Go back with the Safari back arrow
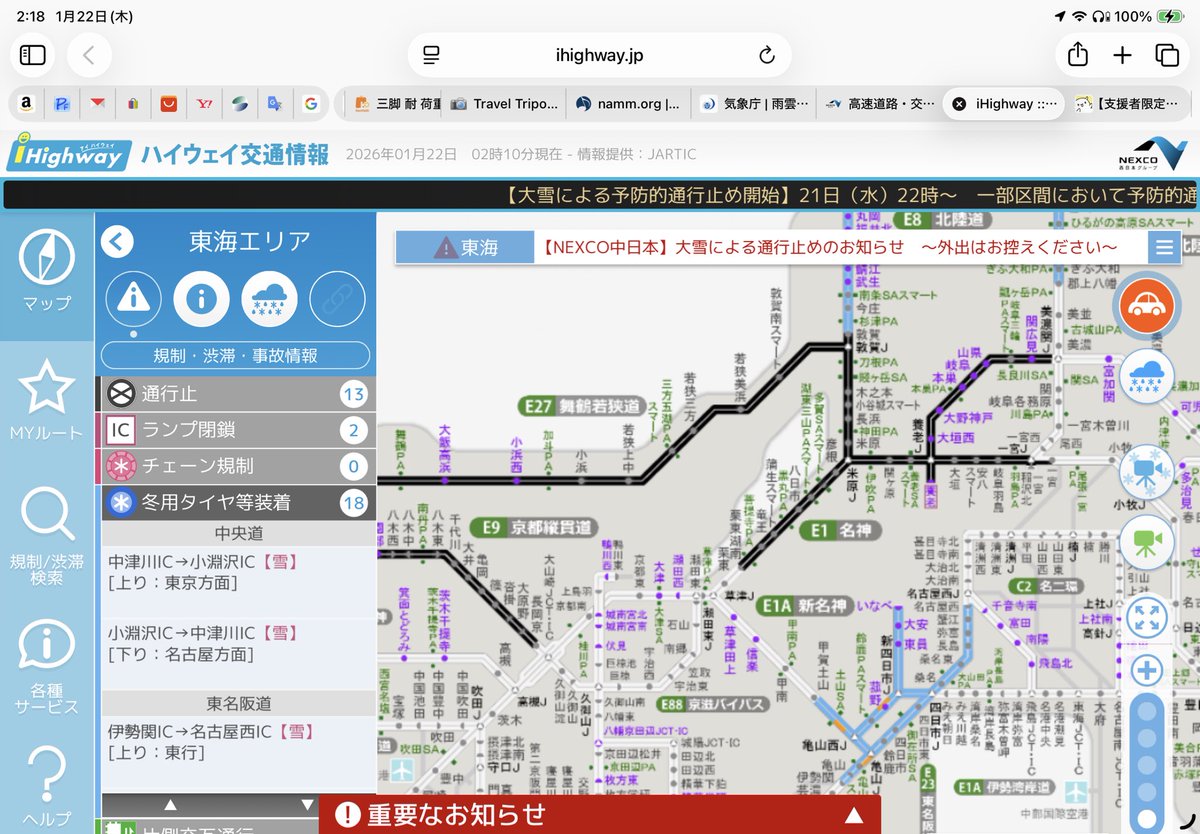Image resolution: width=1200 pixels, height=834 pixels. pyautogui.click(x=89, y=55)
